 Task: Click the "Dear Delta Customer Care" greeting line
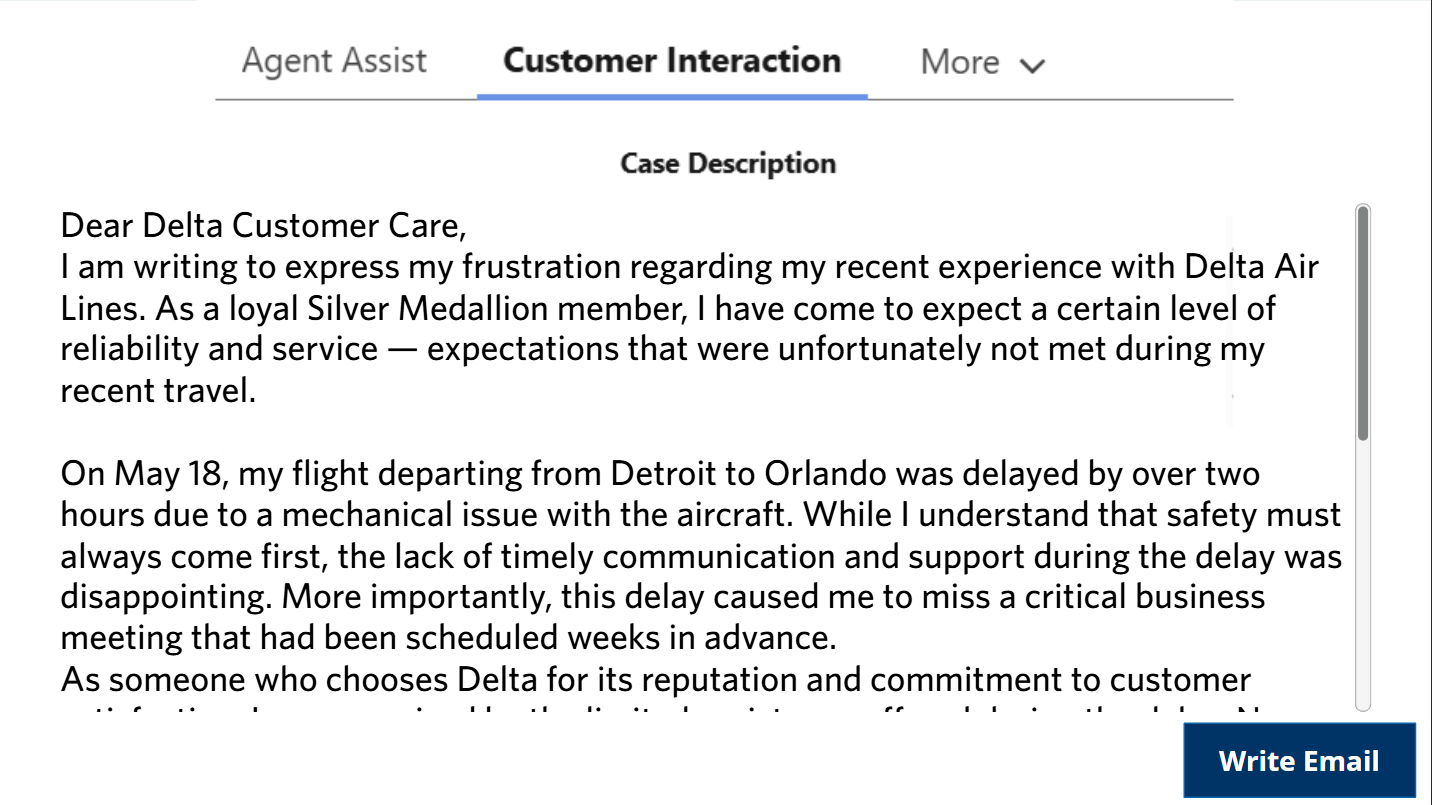(263, 226)
